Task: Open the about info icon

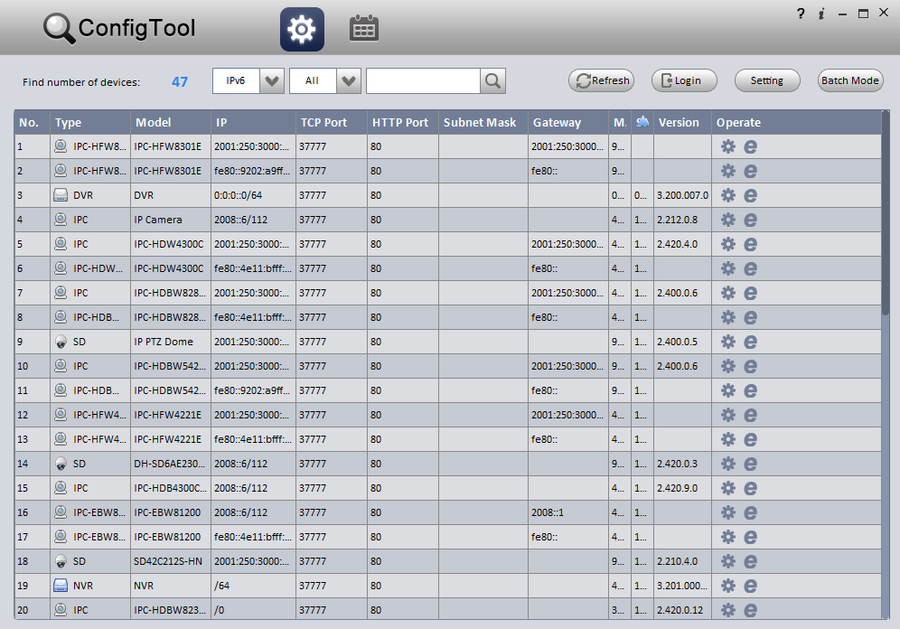Action: pos(821,13)
